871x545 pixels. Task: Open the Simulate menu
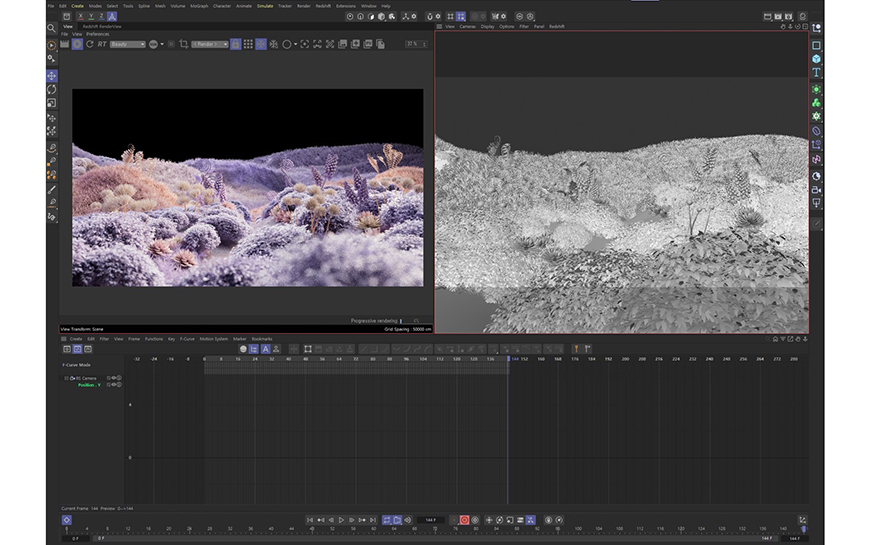[265, 6]
